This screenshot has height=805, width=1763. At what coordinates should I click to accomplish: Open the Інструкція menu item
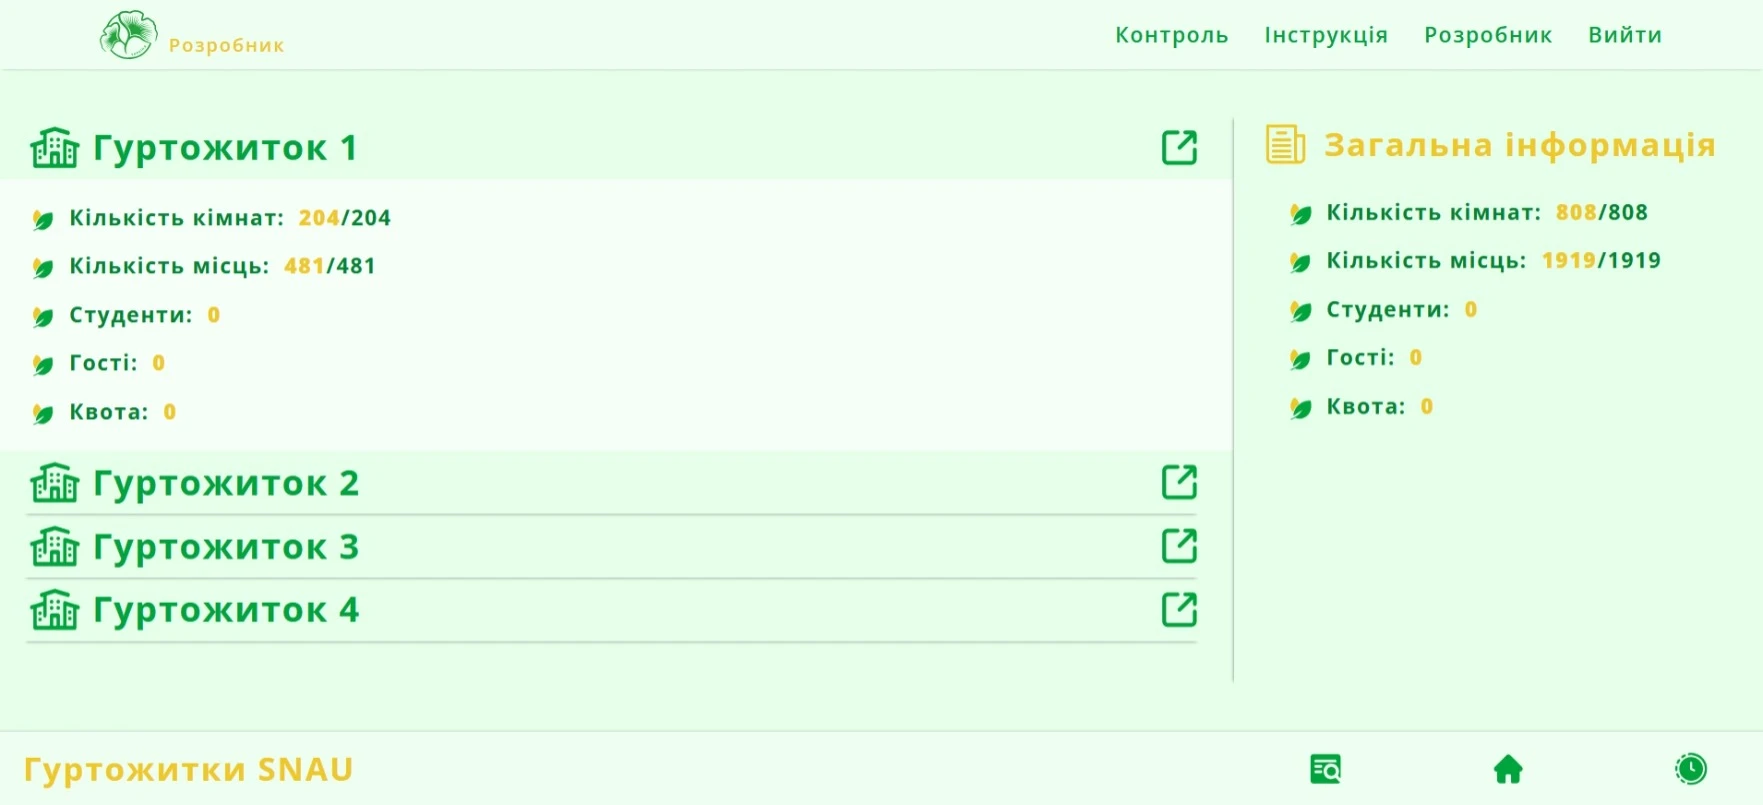tap(1326, 35)
